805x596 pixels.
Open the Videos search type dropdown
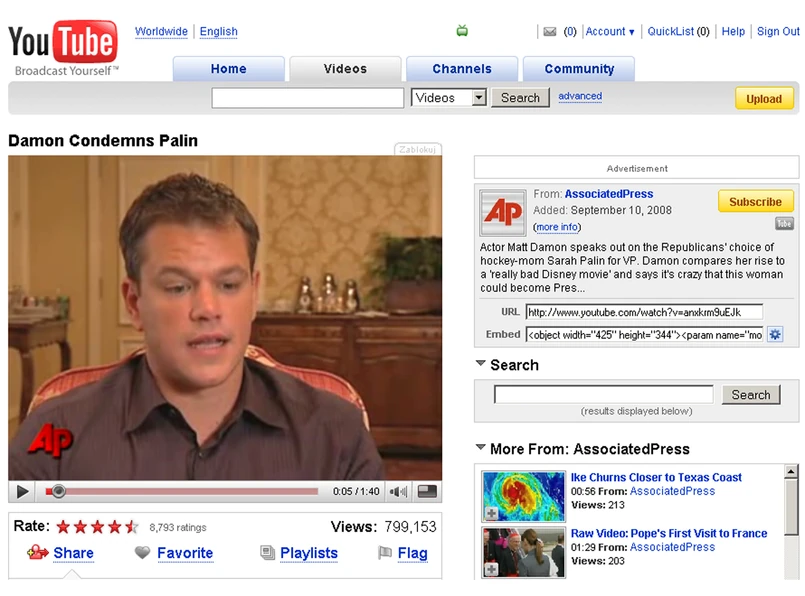click(478, 97)
